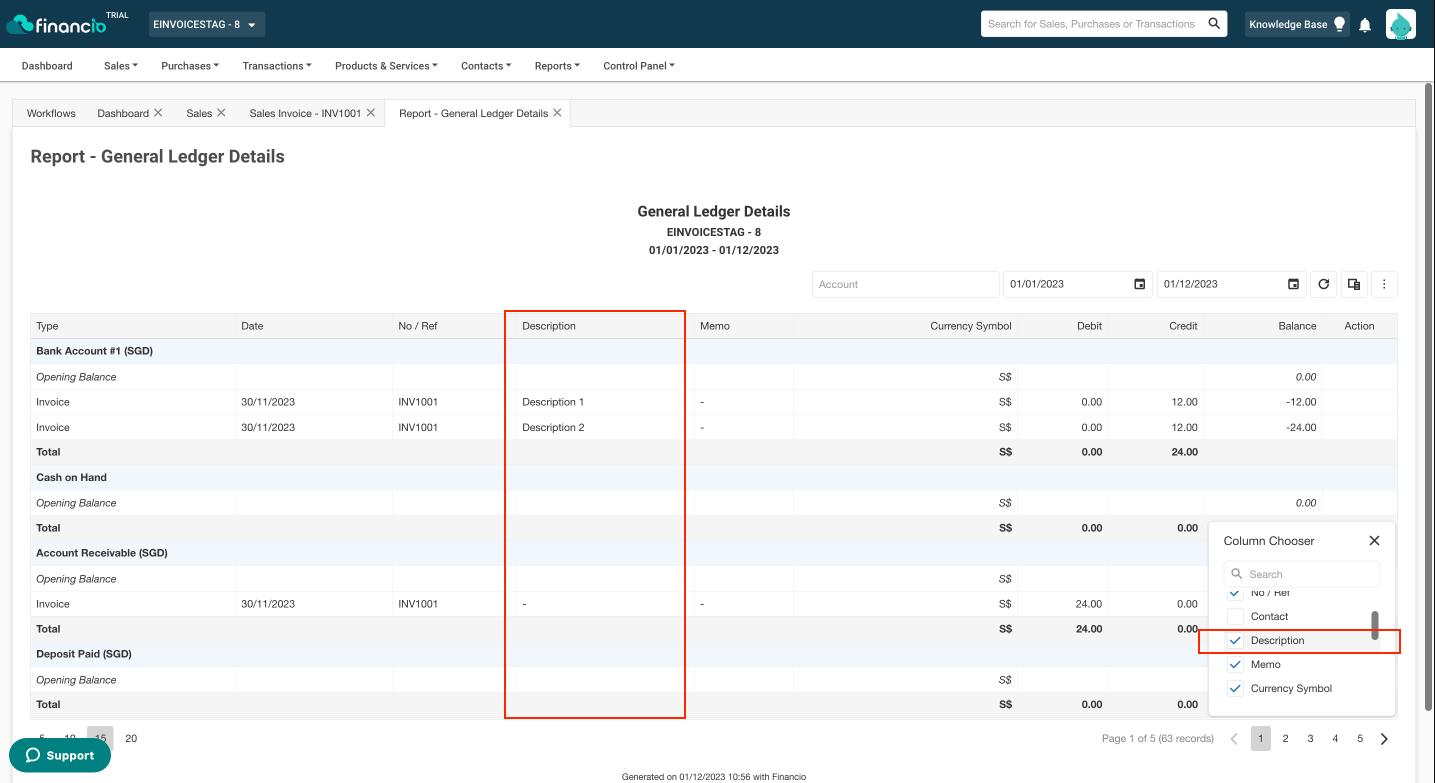Close the Column Chooser panel

click(1374, 540)
